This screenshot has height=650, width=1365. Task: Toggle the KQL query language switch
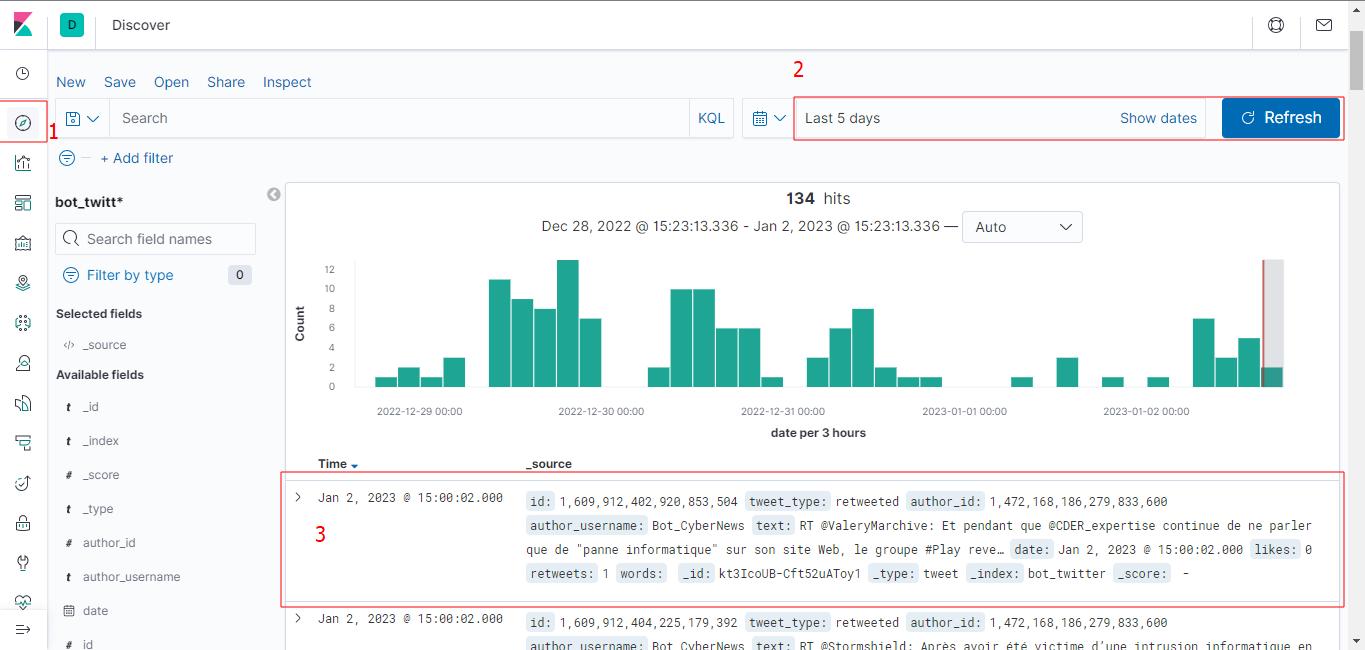(x=711, y=118)
